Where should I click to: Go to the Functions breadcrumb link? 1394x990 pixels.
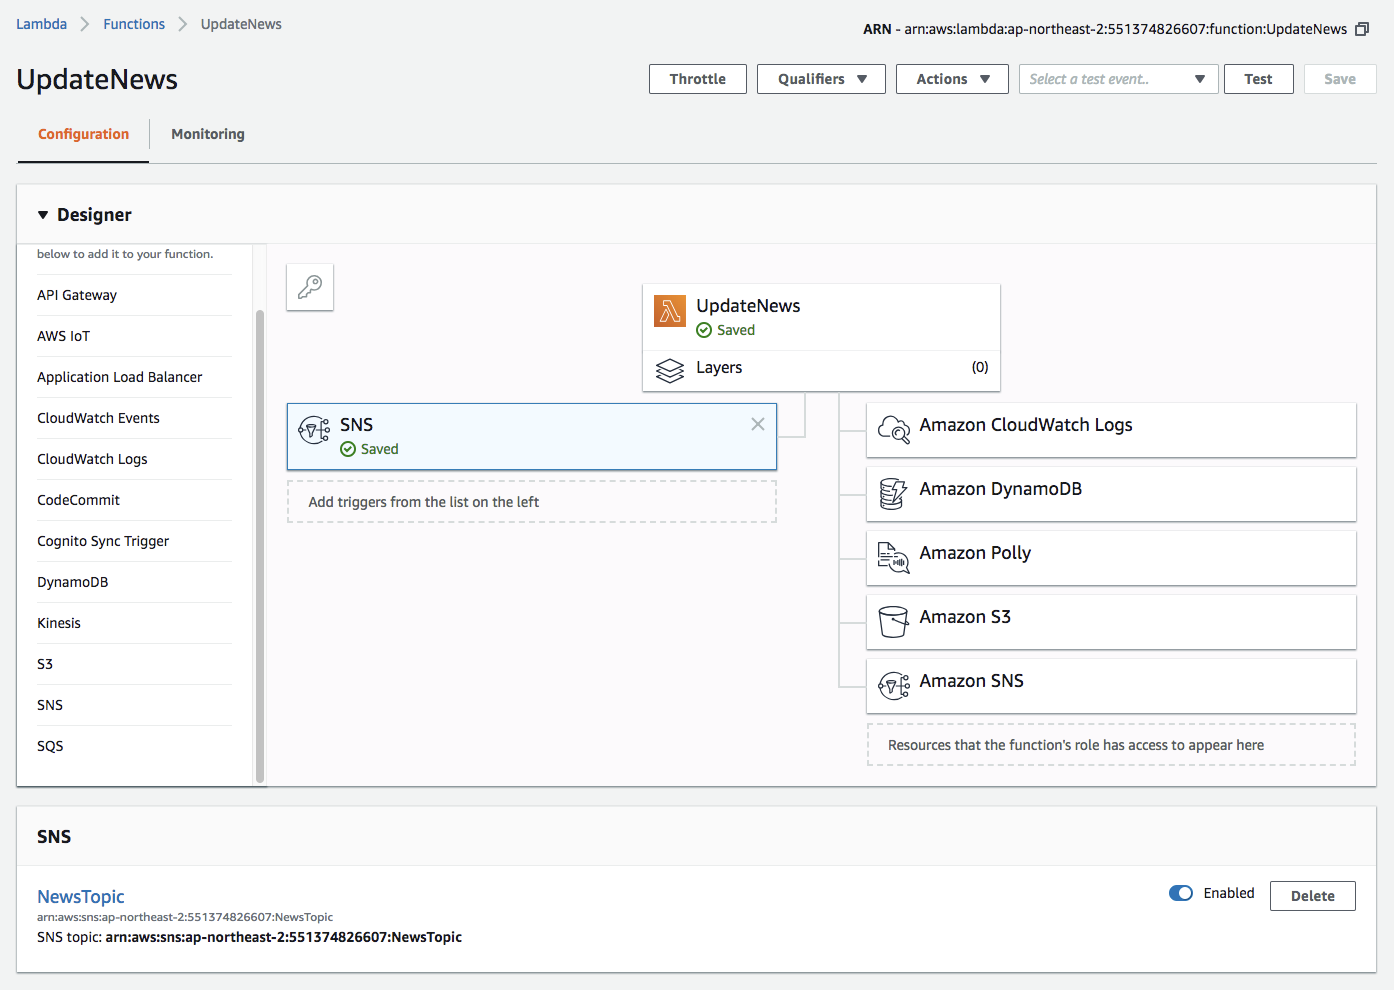click(134, 24)
